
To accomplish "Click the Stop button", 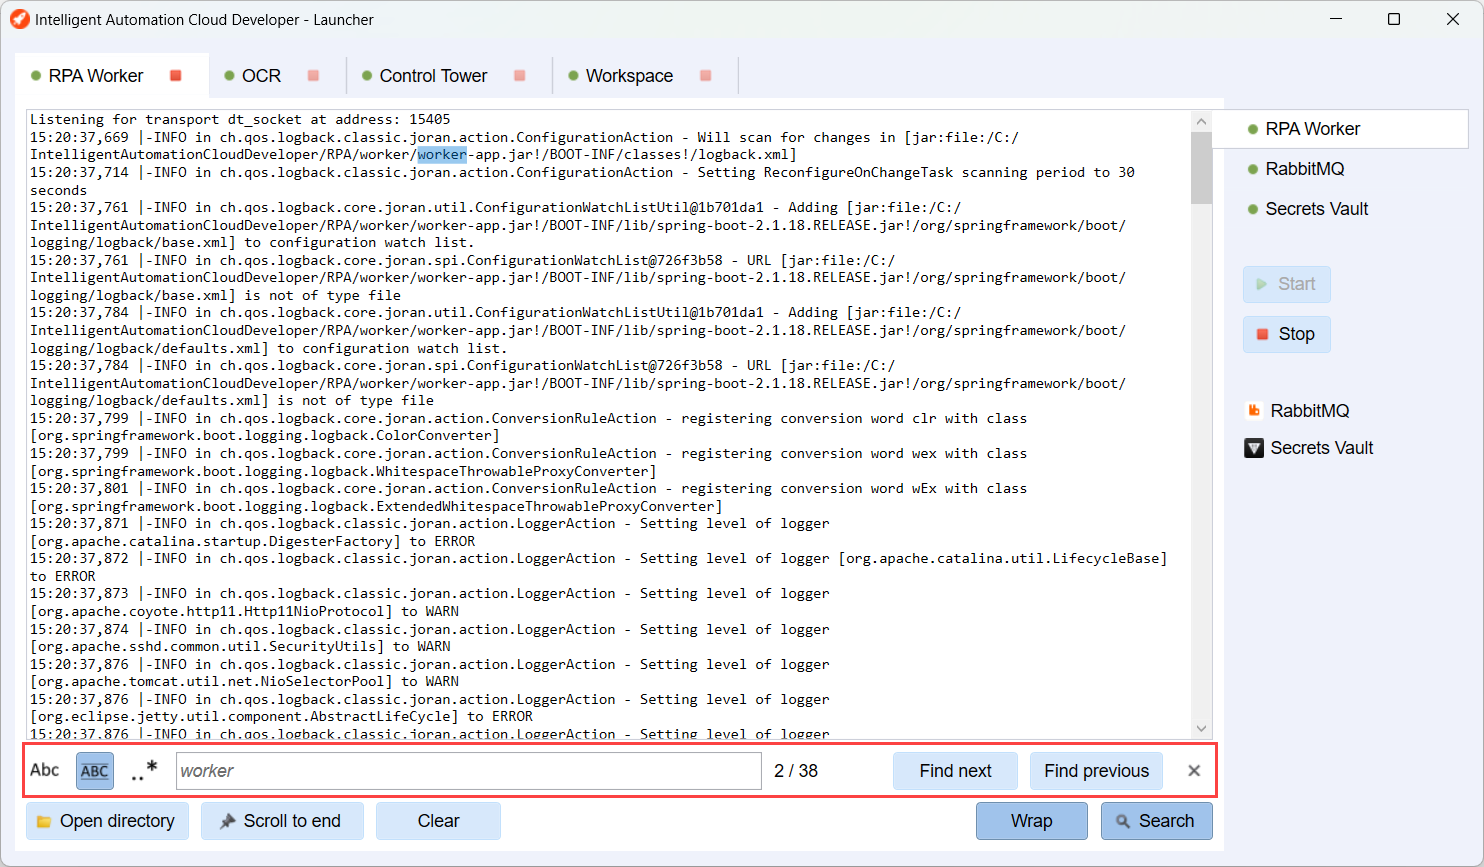I will [1286, 334].
